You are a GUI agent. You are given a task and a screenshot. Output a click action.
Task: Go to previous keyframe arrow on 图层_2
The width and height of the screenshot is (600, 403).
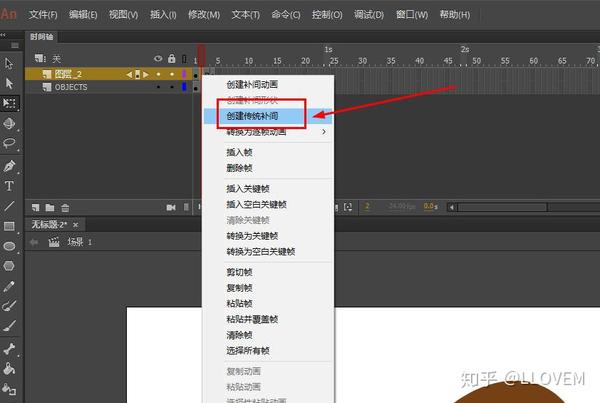pos(129,74)
